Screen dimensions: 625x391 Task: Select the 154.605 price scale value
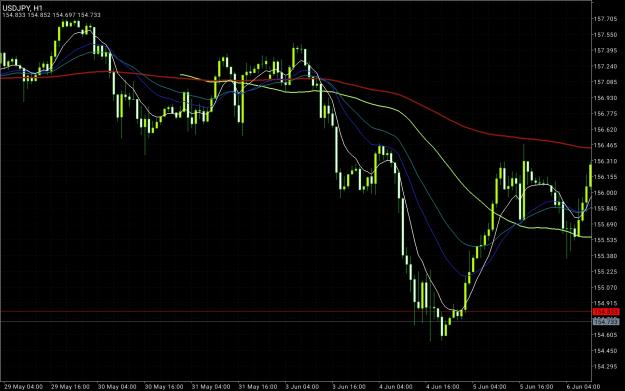point(605,335)
